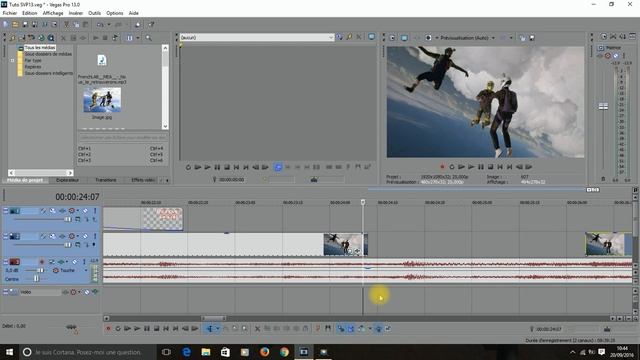Open the Touche automation mode dropdown on audio track

click(86, 270)
